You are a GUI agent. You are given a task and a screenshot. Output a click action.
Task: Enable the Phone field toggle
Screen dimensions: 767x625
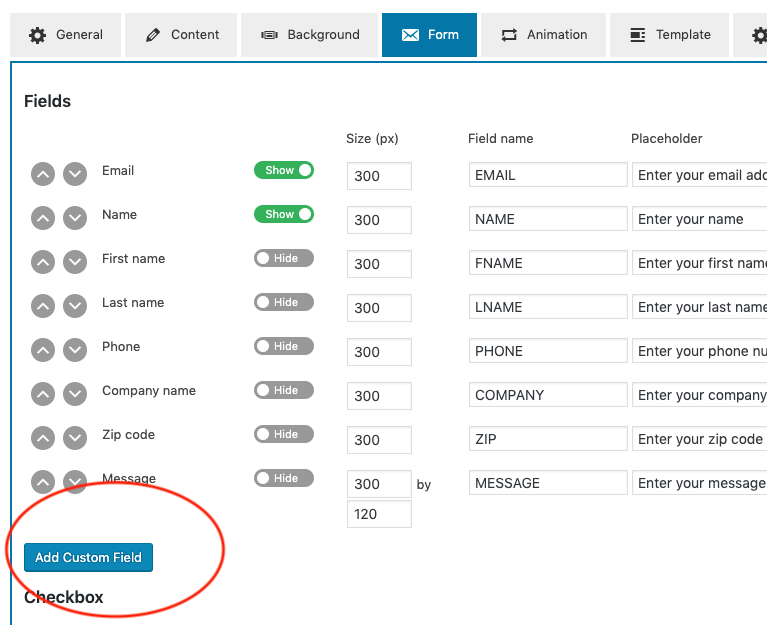coord(283,346)
